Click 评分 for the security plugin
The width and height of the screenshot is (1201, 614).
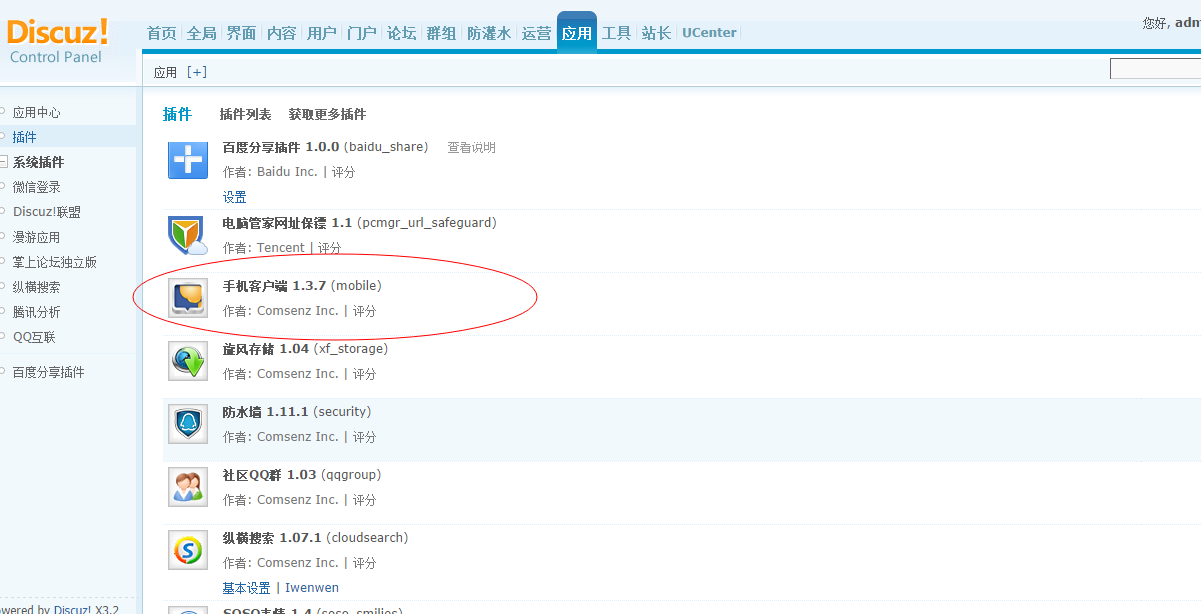(x=364, y=437)
